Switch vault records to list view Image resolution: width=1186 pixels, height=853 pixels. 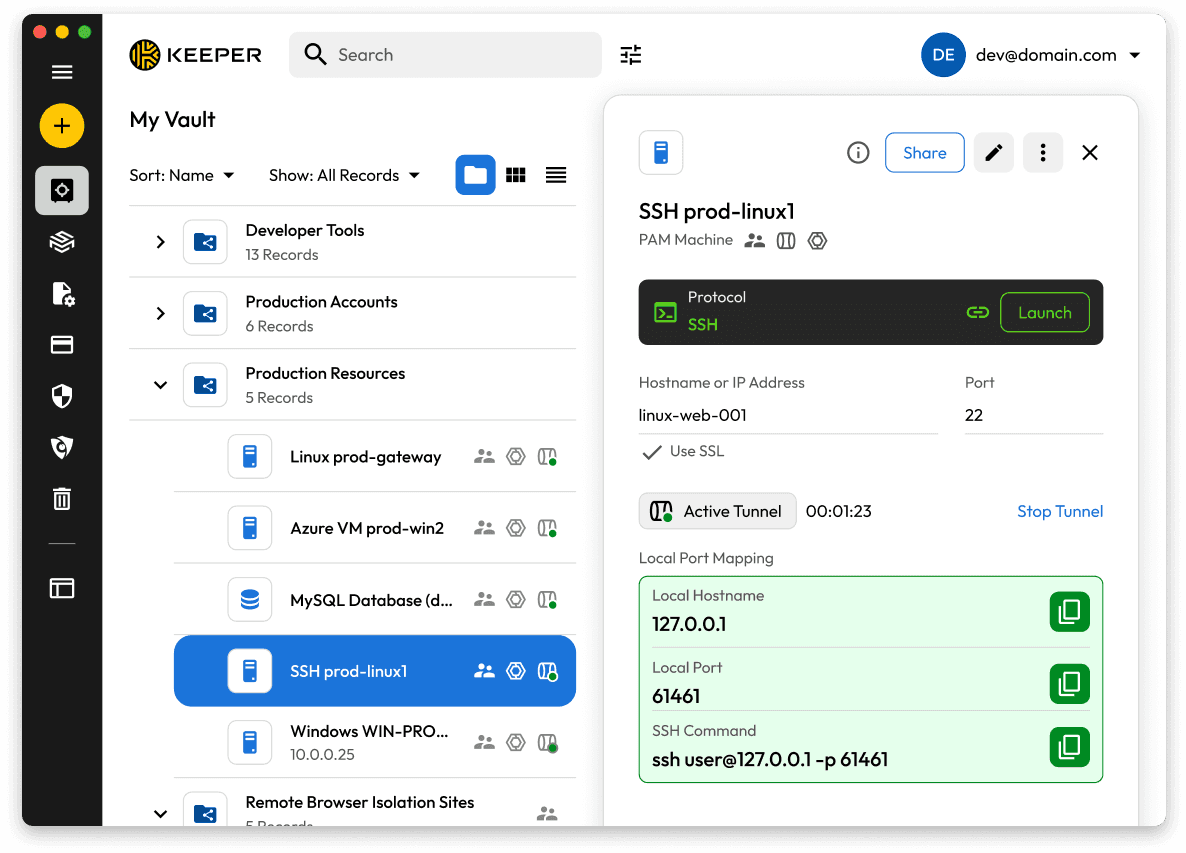coord(556,175)
